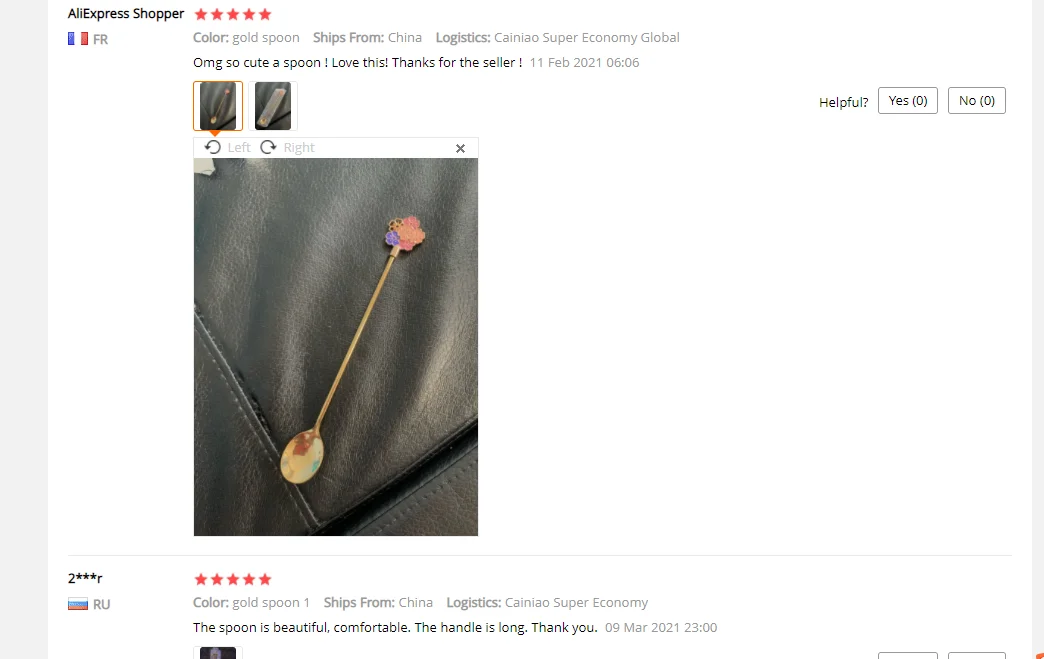This screenshot has height=659, width=1044.
Task: Click the 'Omg so cute a spoon' review text
Action: (358, 63)
